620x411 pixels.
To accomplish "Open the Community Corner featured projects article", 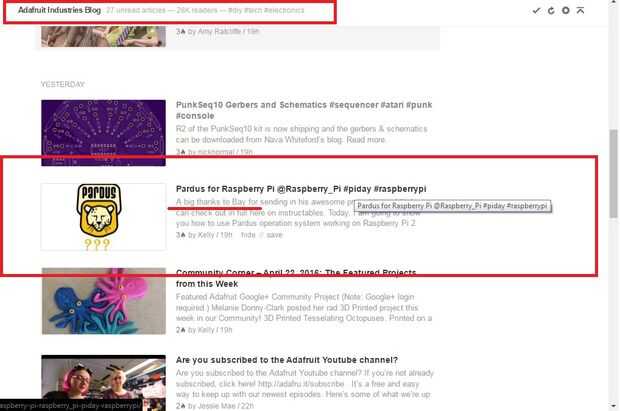I will click(296, 278).
